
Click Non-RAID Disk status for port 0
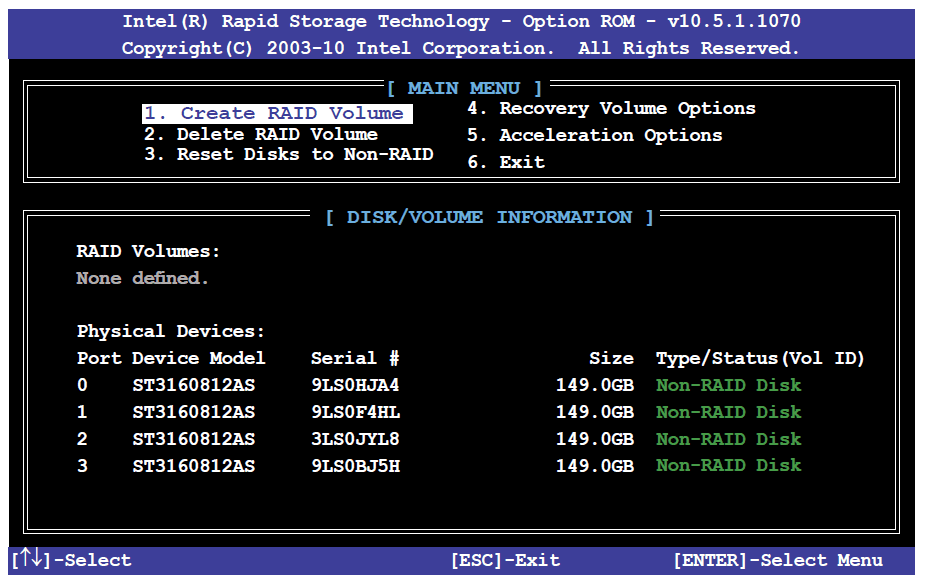[x=728, y=385]
